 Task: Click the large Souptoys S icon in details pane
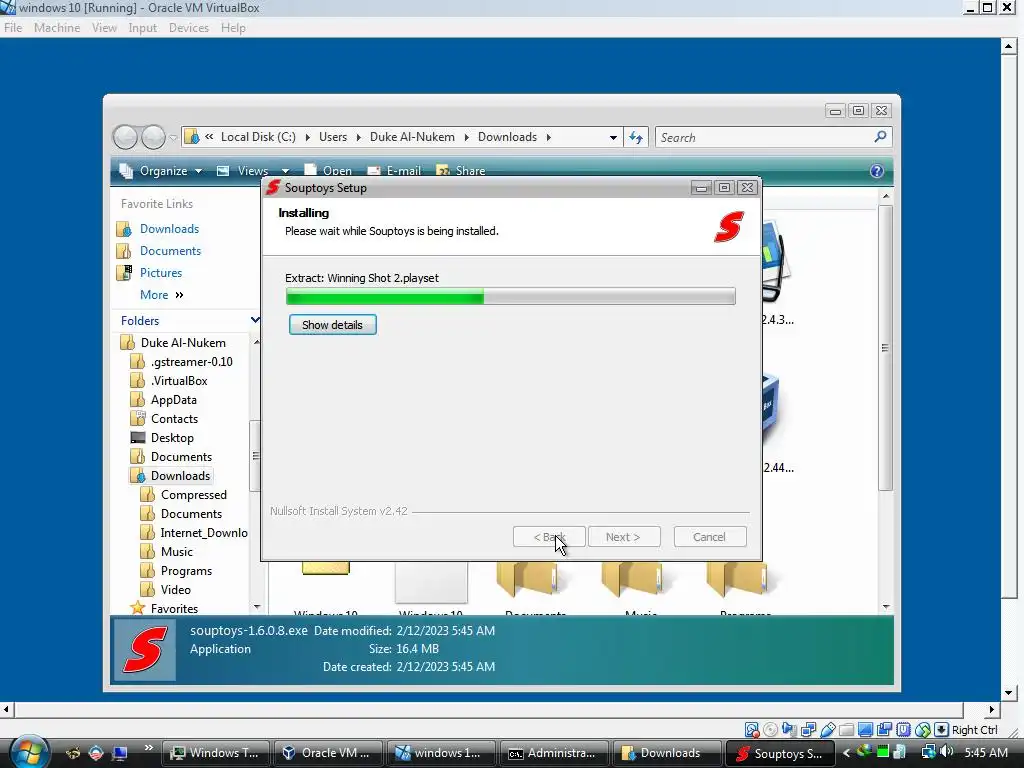click(145, 650)
